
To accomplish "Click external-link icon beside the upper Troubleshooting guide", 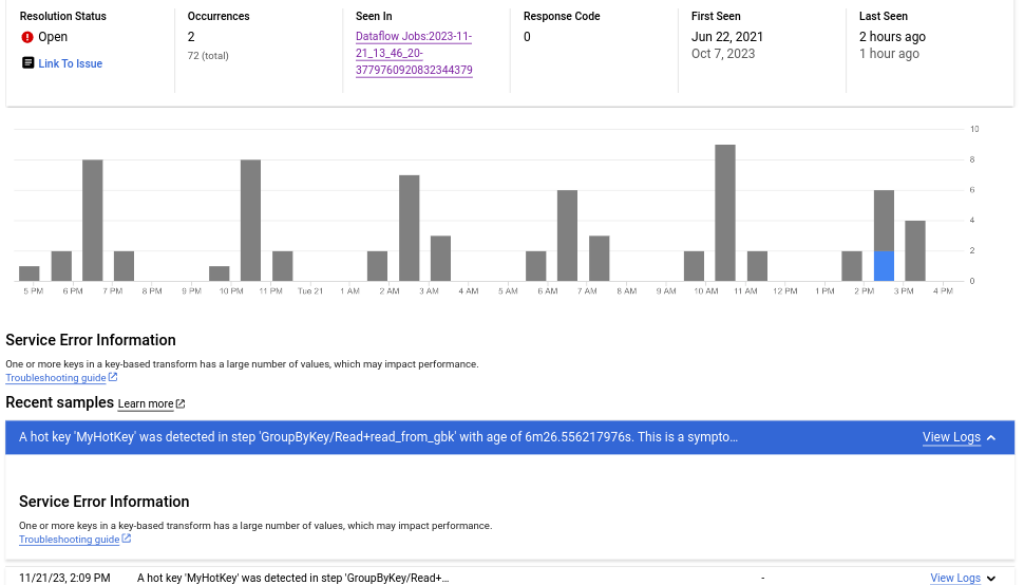I will pos(113,378).
